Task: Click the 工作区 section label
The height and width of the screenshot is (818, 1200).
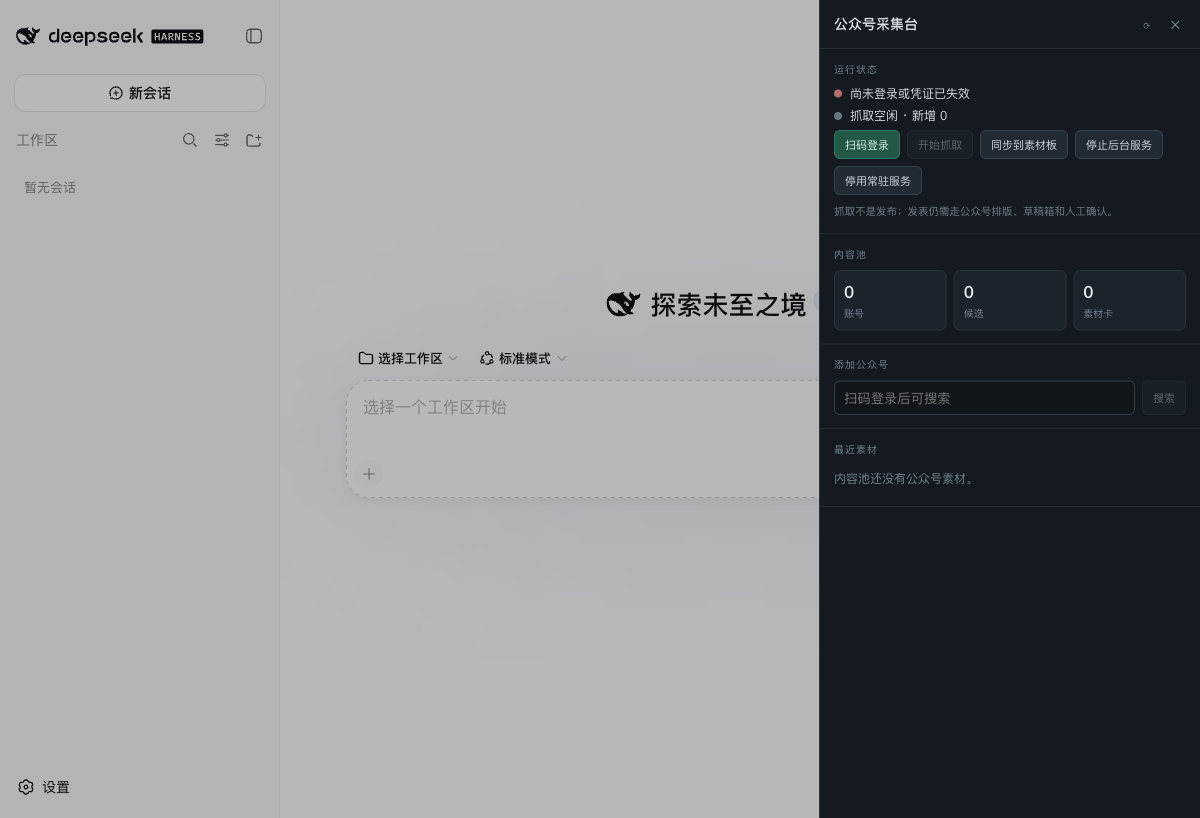Action: 37,140
